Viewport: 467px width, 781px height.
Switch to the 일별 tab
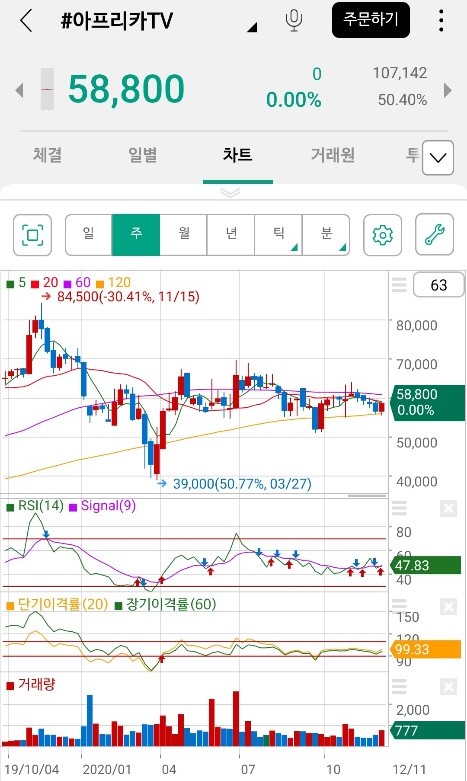pyautogui.click(x=143, y=155)
